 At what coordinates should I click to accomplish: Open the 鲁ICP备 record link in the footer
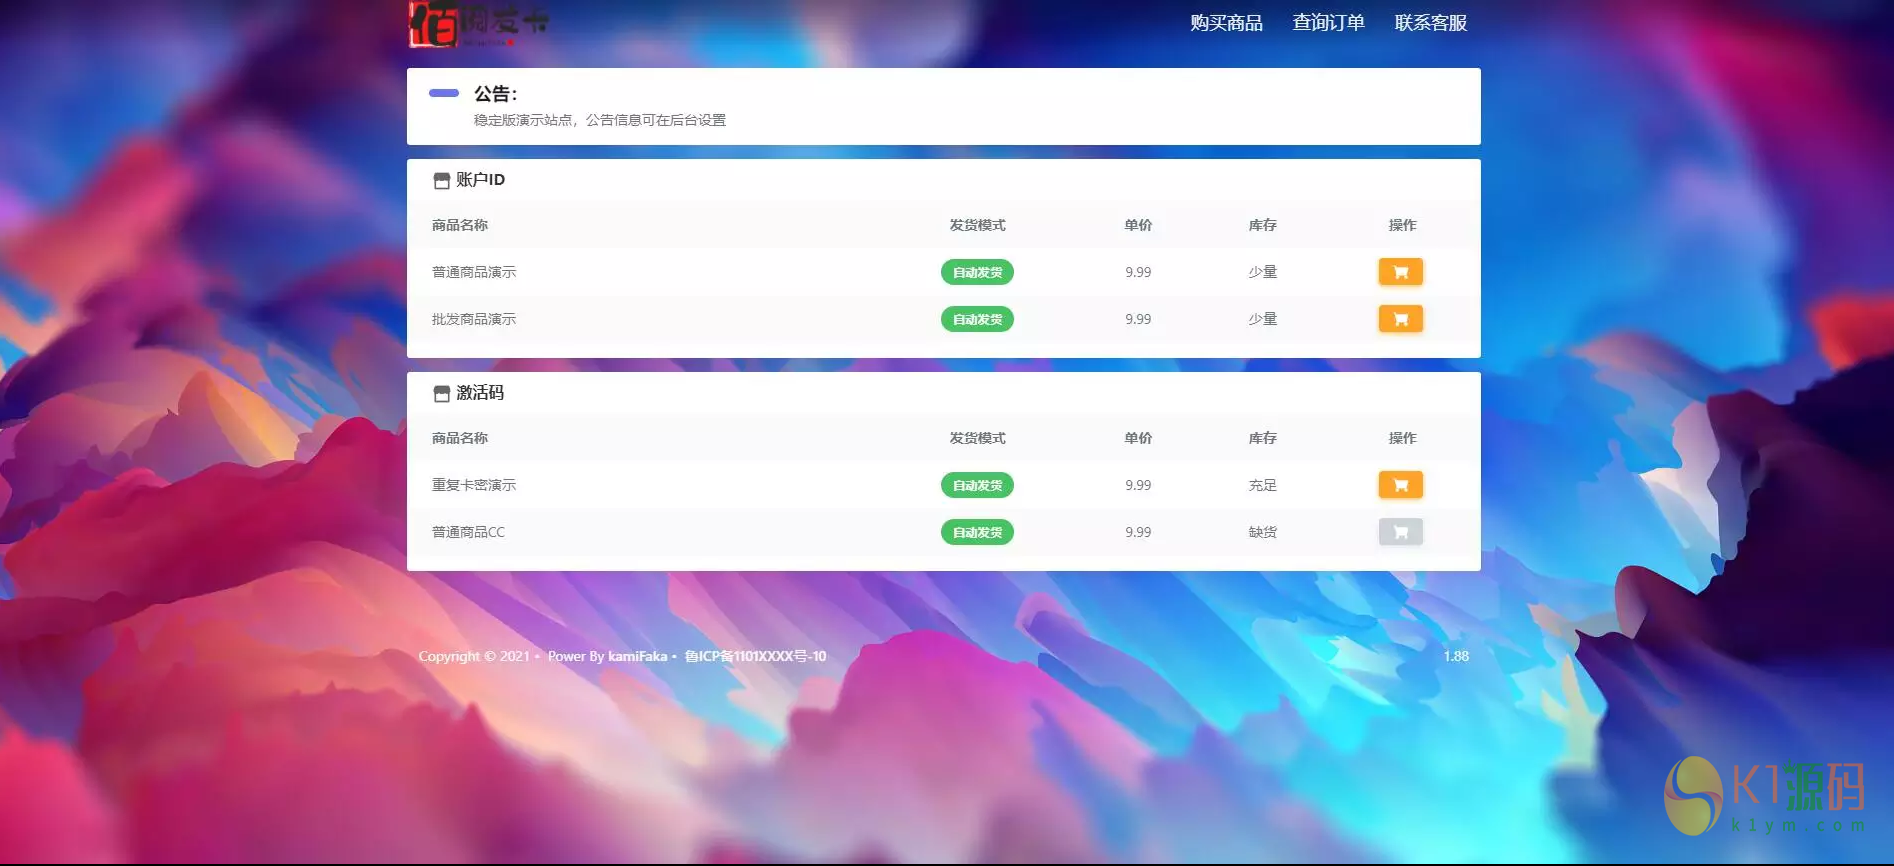click(x=755, y=656)
